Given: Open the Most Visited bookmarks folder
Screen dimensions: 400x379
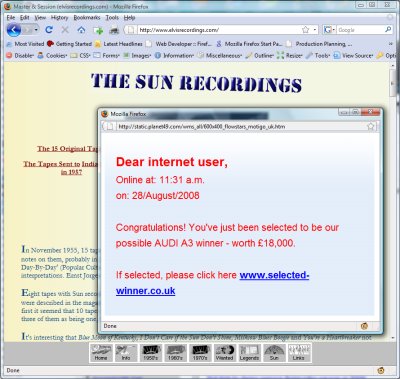Looking at the screenshot, I should [25, 44].
